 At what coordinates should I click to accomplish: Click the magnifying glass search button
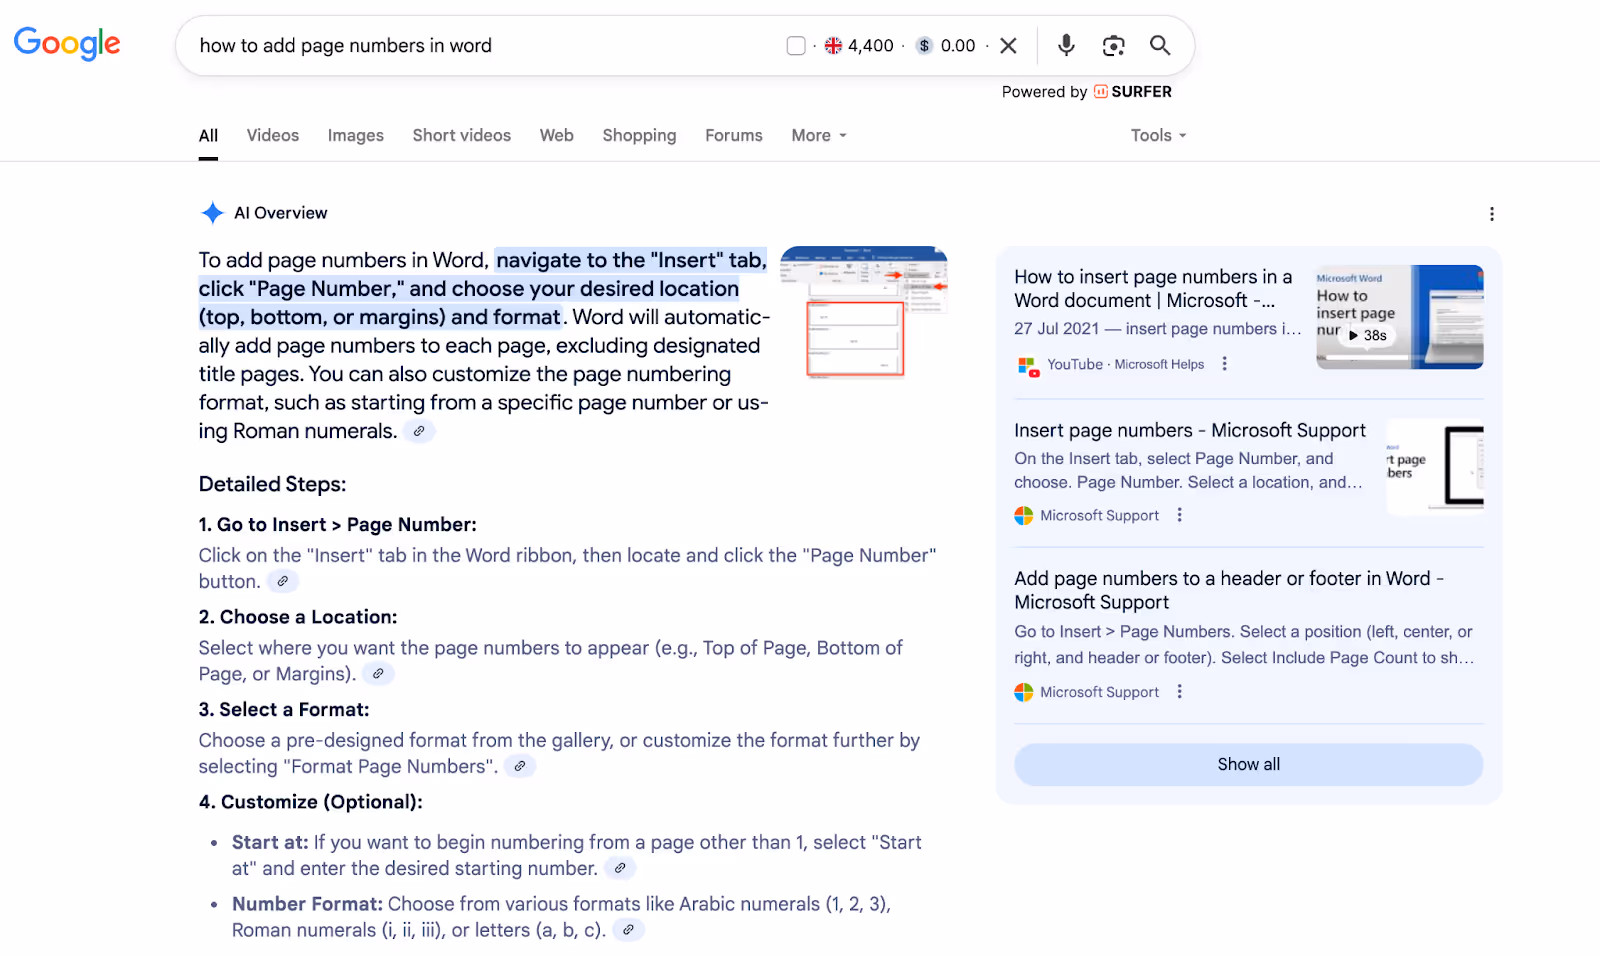(x=1160, y=45)
